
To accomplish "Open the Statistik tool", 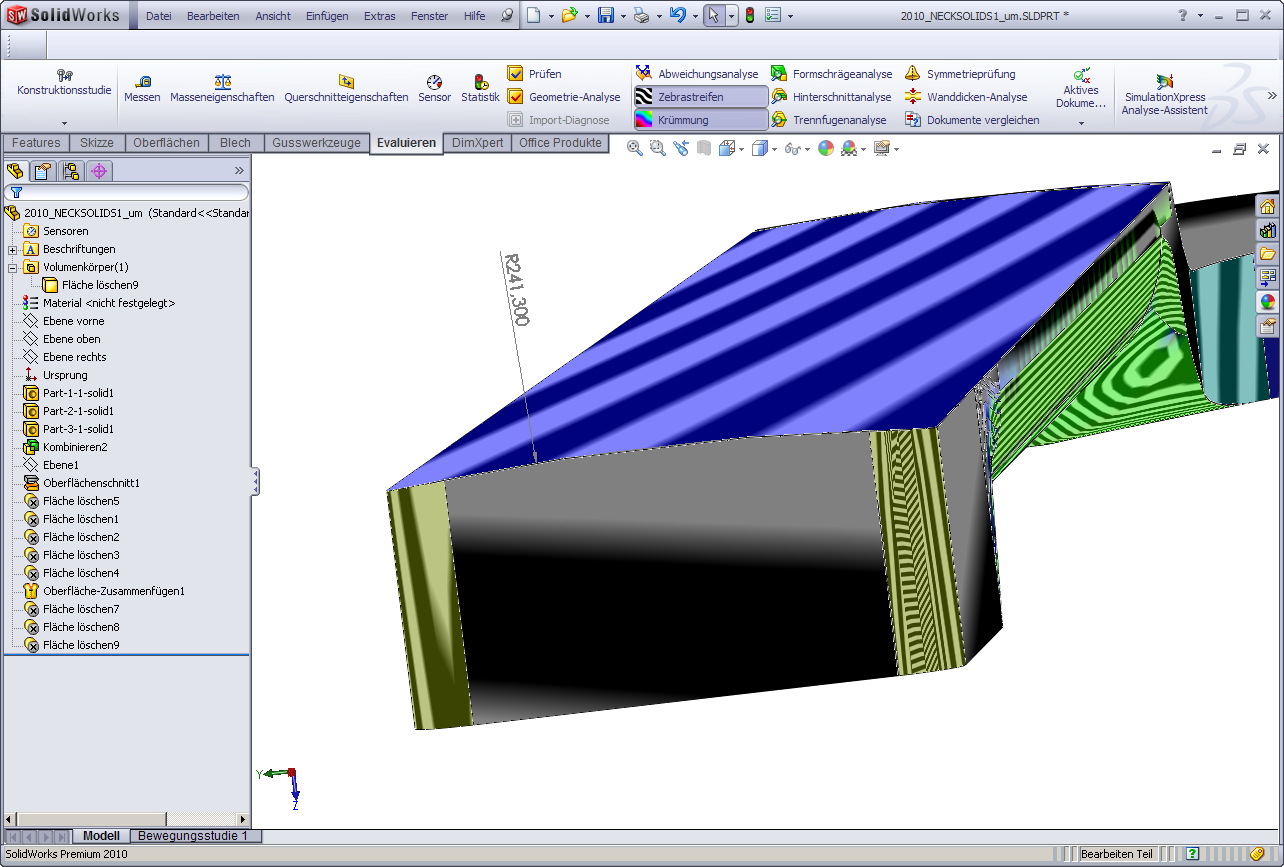I will [480, 89].
